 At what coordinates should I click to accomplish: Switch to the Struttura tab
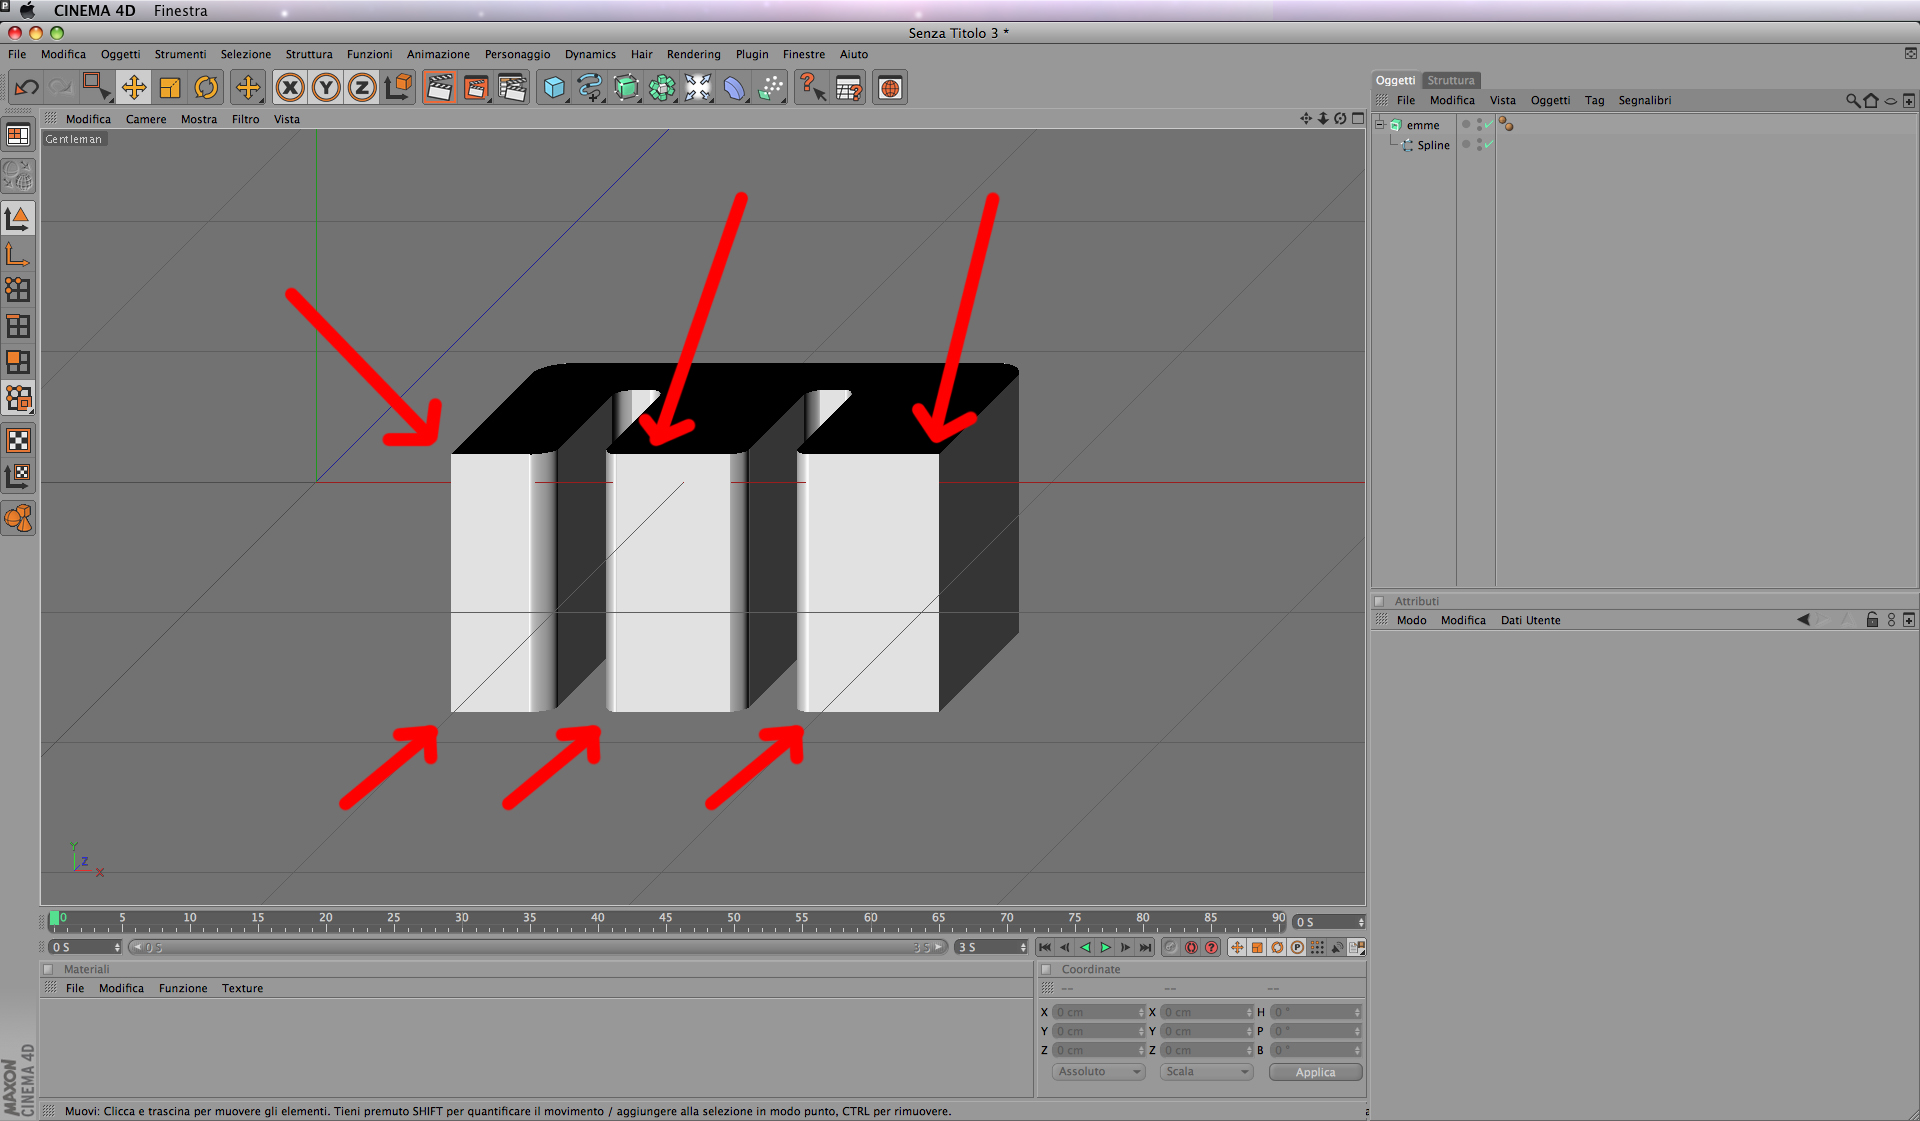(1450, 80)
